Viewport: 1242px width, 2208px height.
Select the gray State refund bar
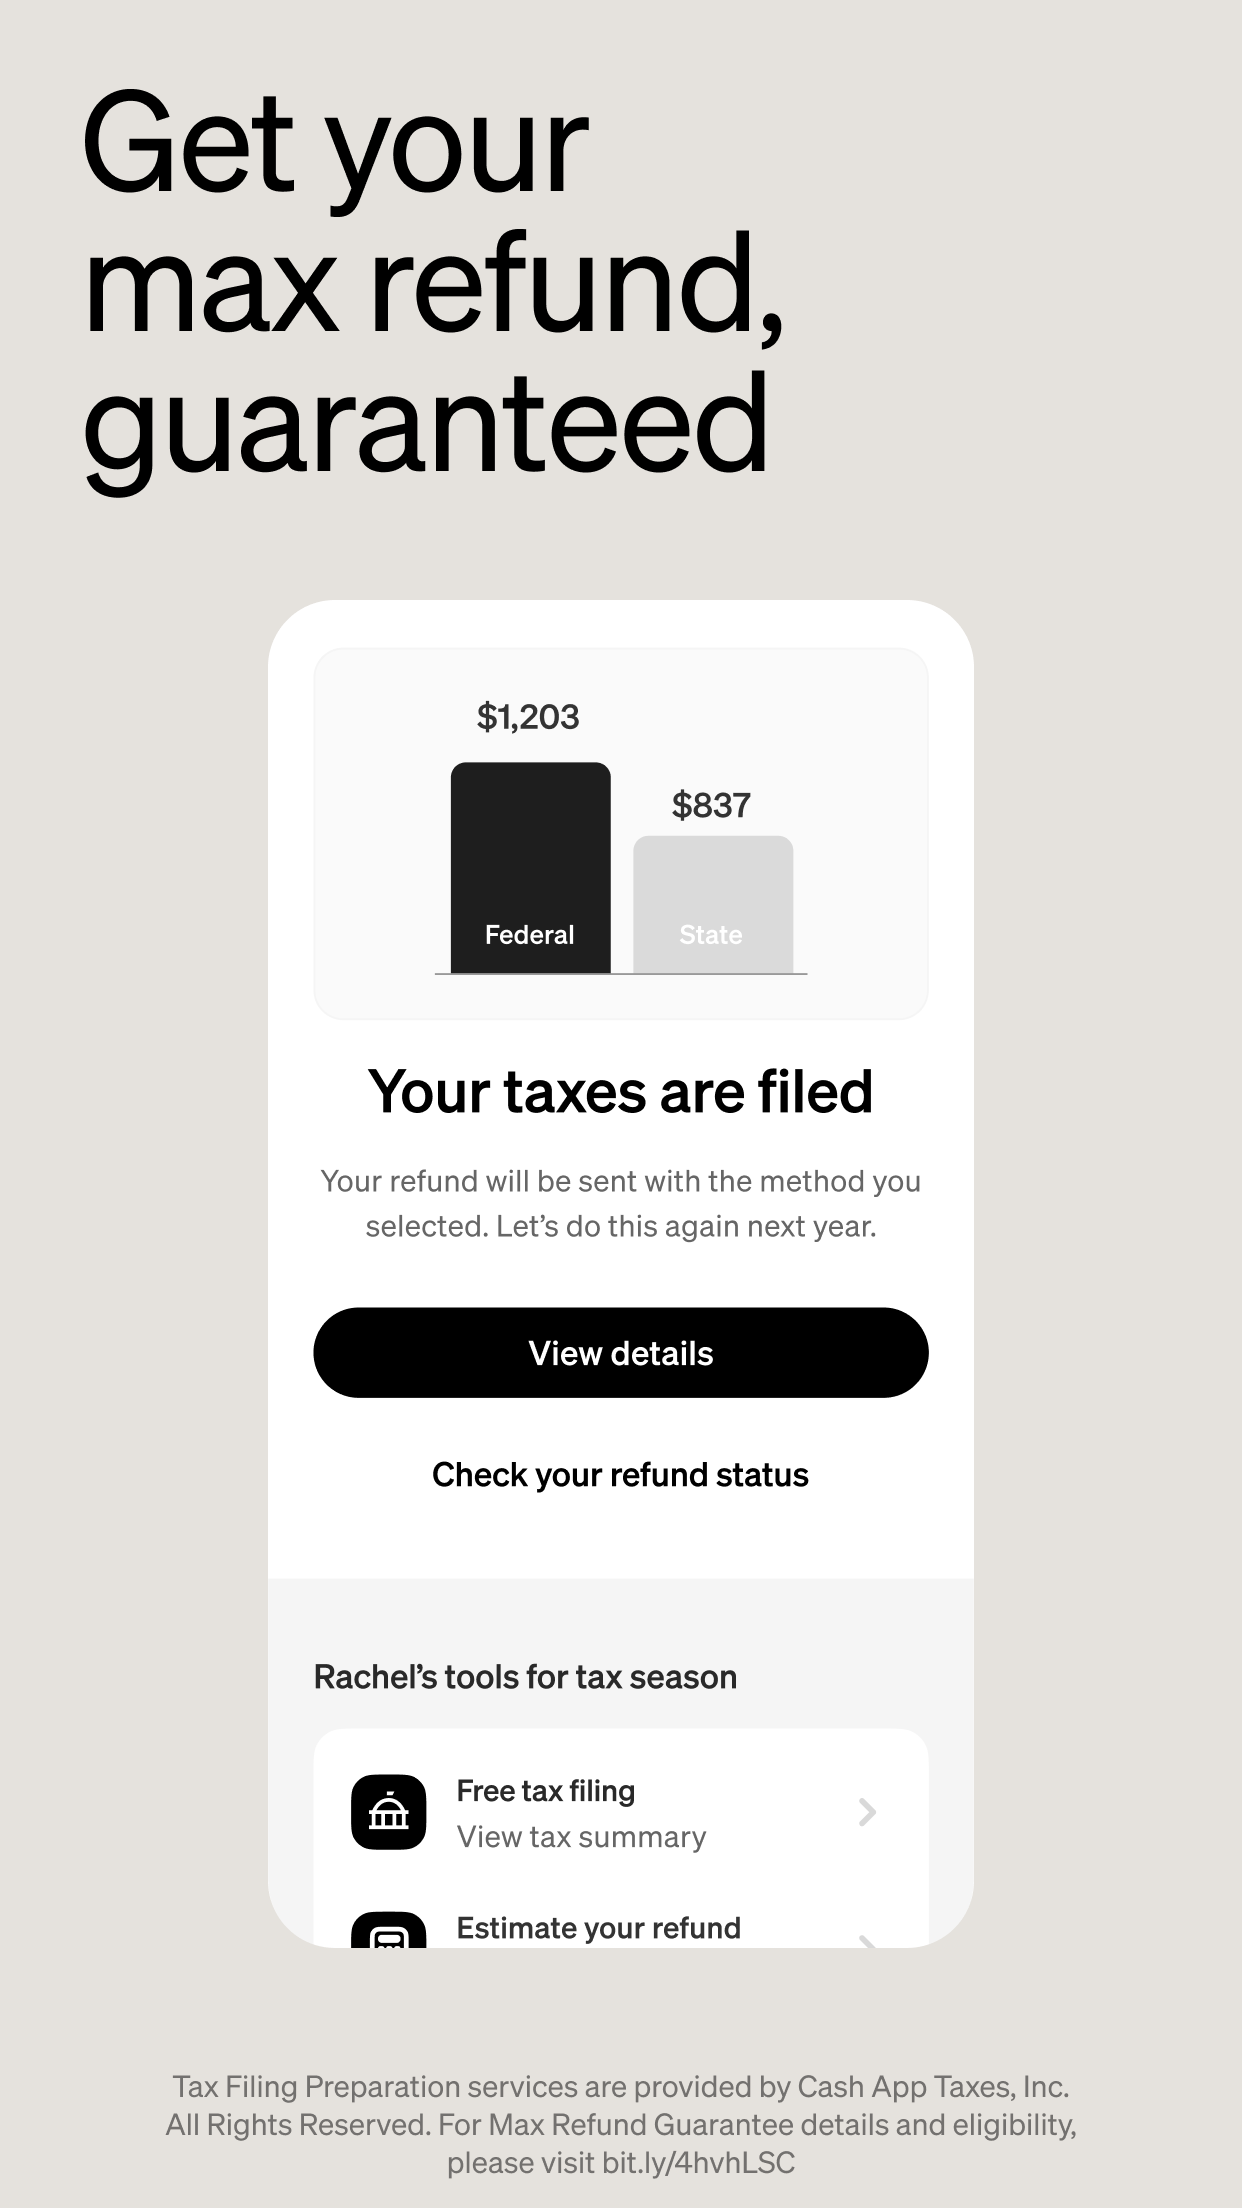point(713,904)
